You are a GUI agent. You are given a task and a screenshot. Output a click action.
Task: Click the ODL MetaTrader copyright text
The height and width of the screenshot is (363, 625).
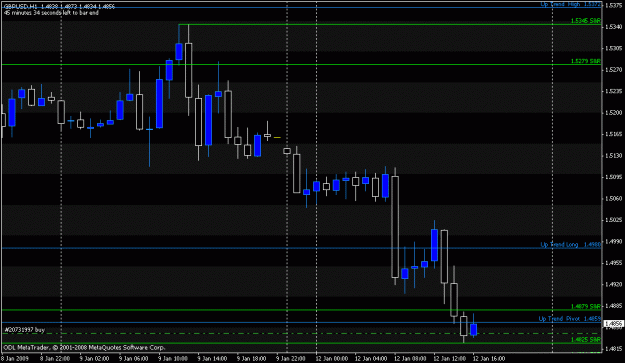[x=84, y=347]
